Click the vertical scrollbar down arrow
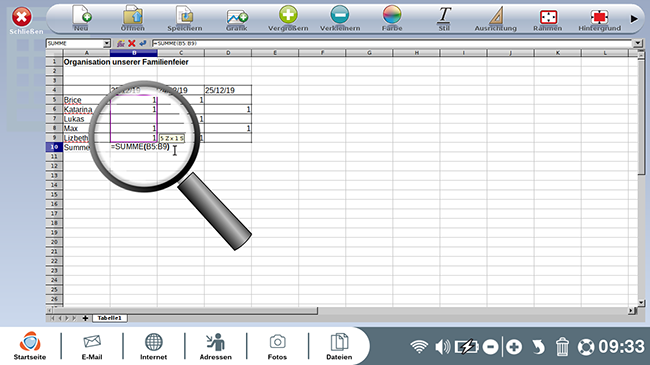This screenshot has height=365, width=650. [641, 303]
